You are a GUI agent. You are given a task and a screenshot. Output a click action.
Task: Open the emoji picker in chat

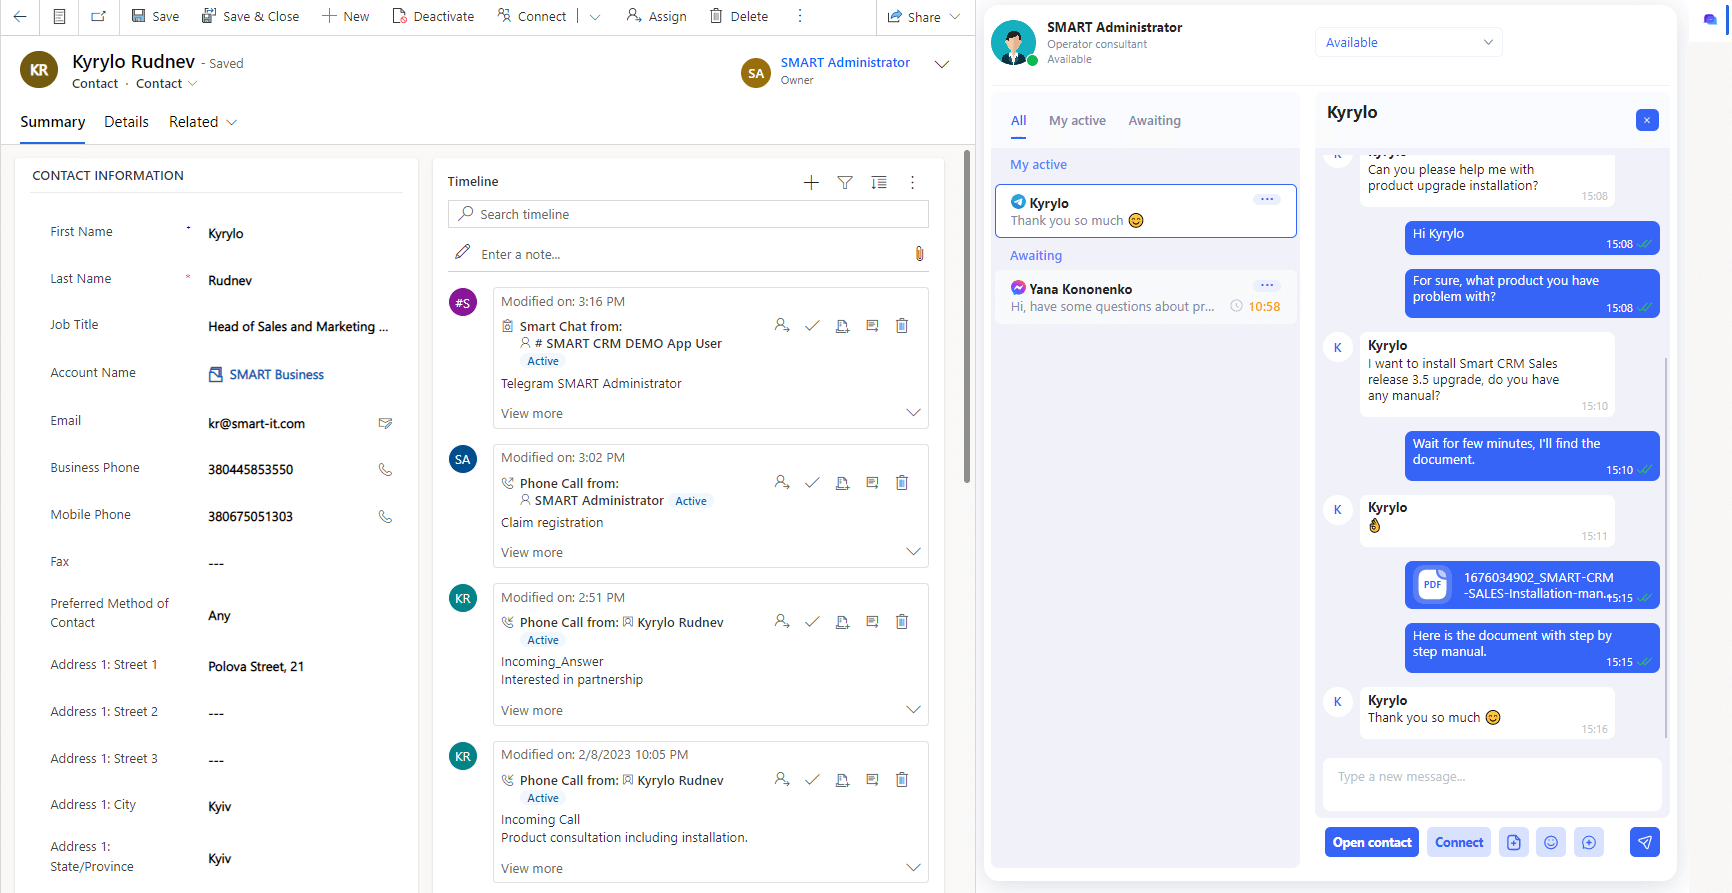(1550, 842)
